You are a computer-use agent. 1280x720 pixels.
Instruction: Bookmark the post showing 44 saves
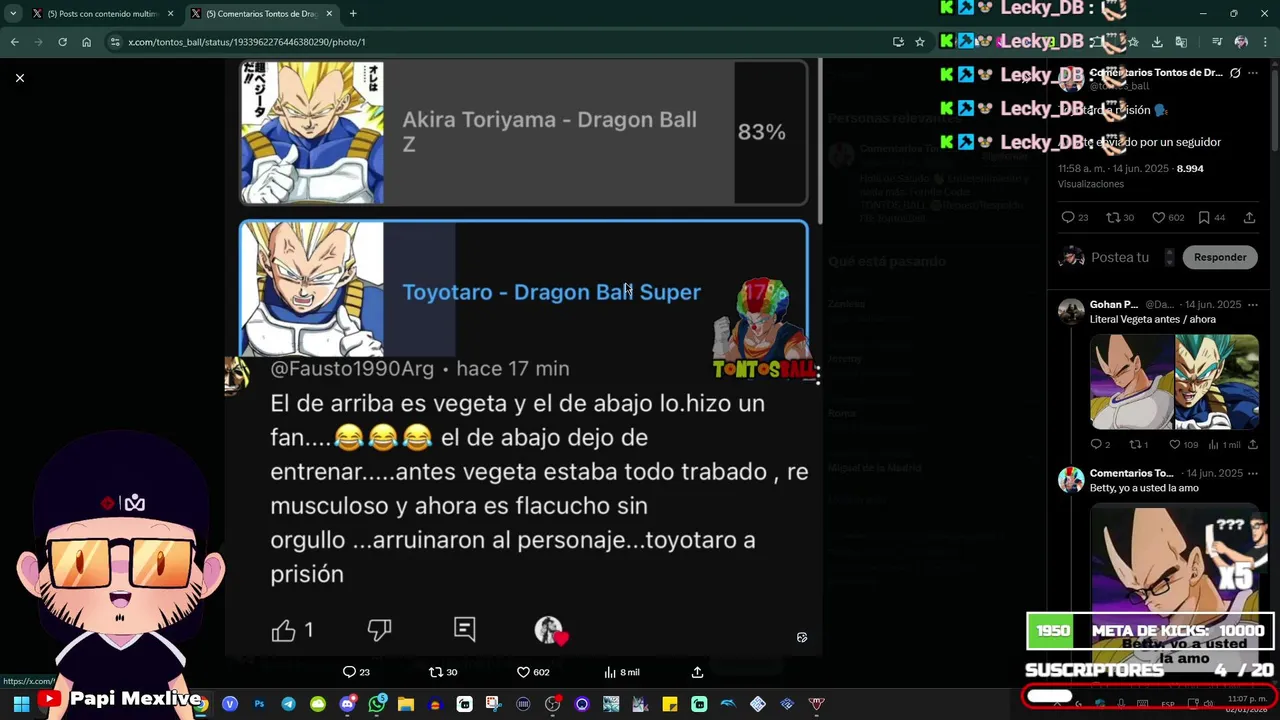(1211, 217)
